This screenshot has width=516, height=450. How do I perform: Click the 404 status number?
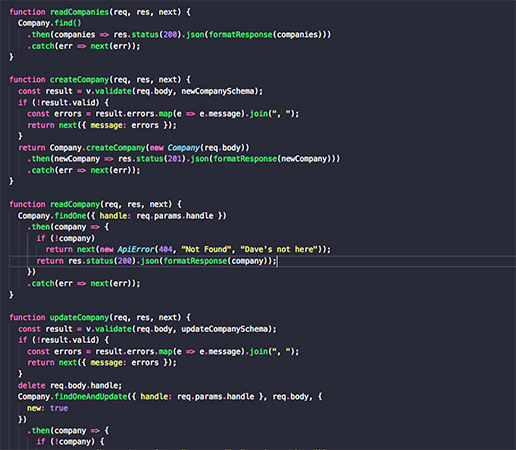coord(166,249)
